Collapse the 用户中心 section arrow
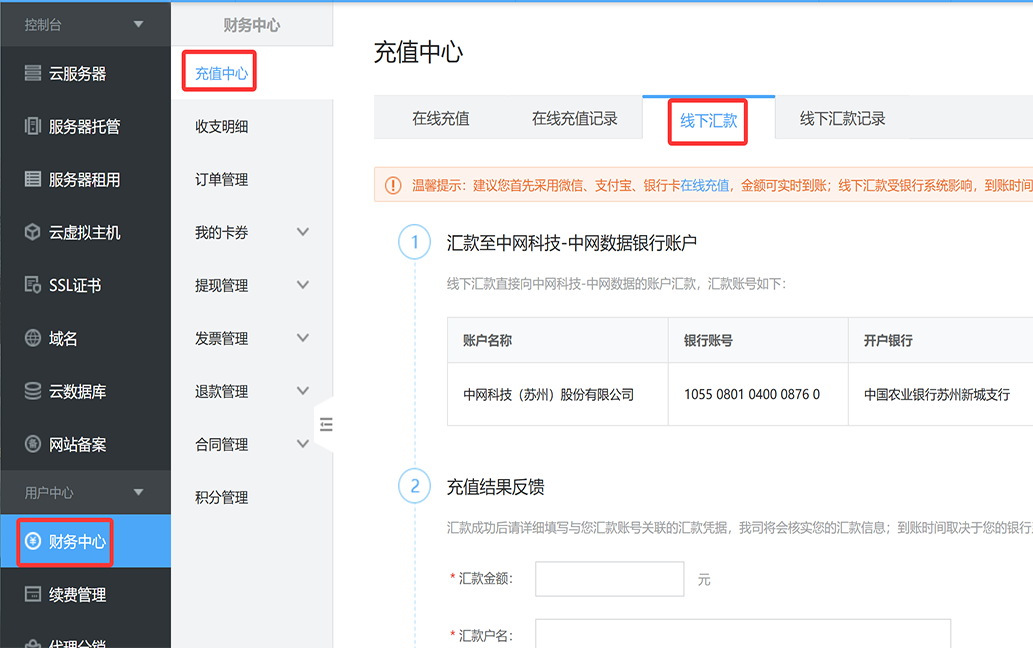This screenshot has height=648, width=1033. point(138,492)
